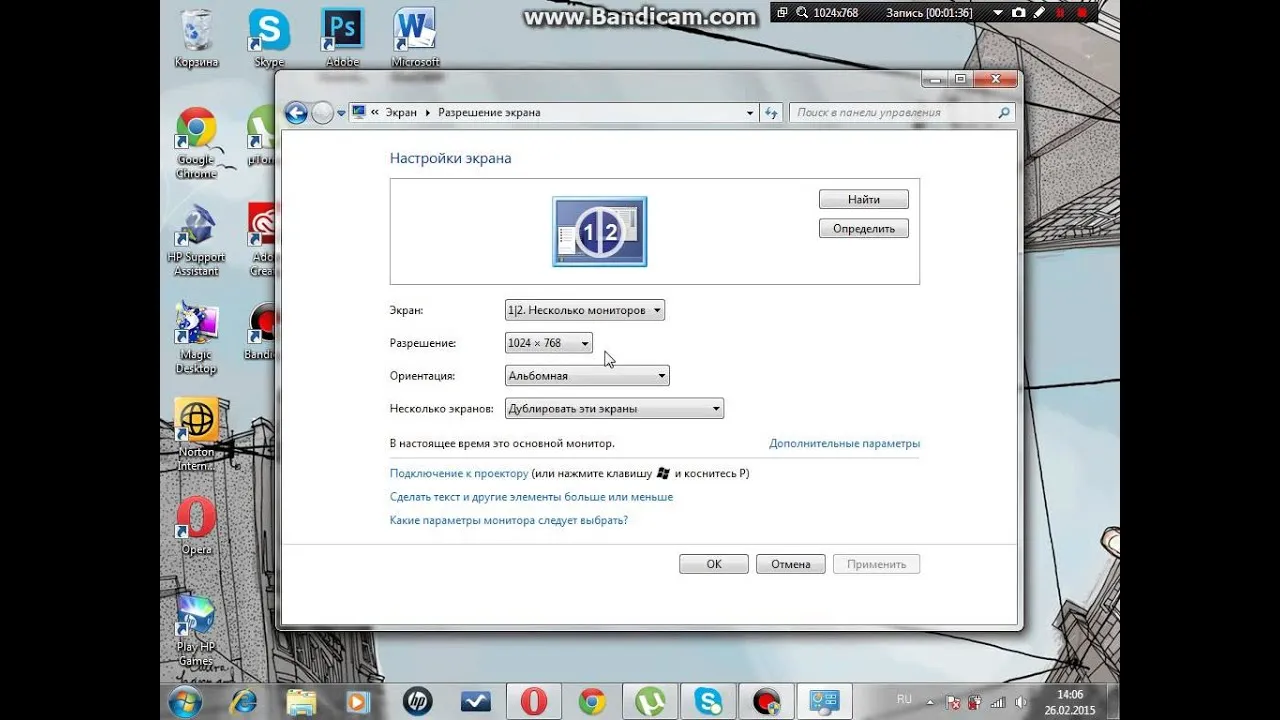Open the Microsoft Word desktop shortcut
This screenshot has height=720, width=1280.
(415, 38)
